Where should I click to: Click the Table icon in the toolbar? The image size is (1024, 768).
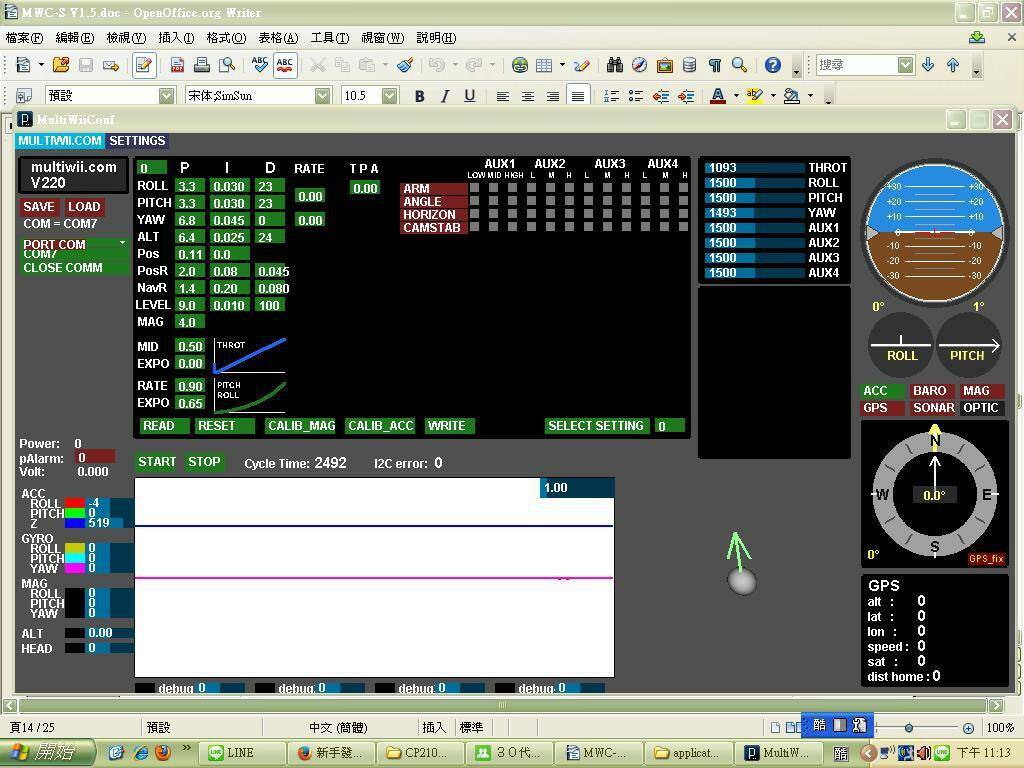coord(544,65)
